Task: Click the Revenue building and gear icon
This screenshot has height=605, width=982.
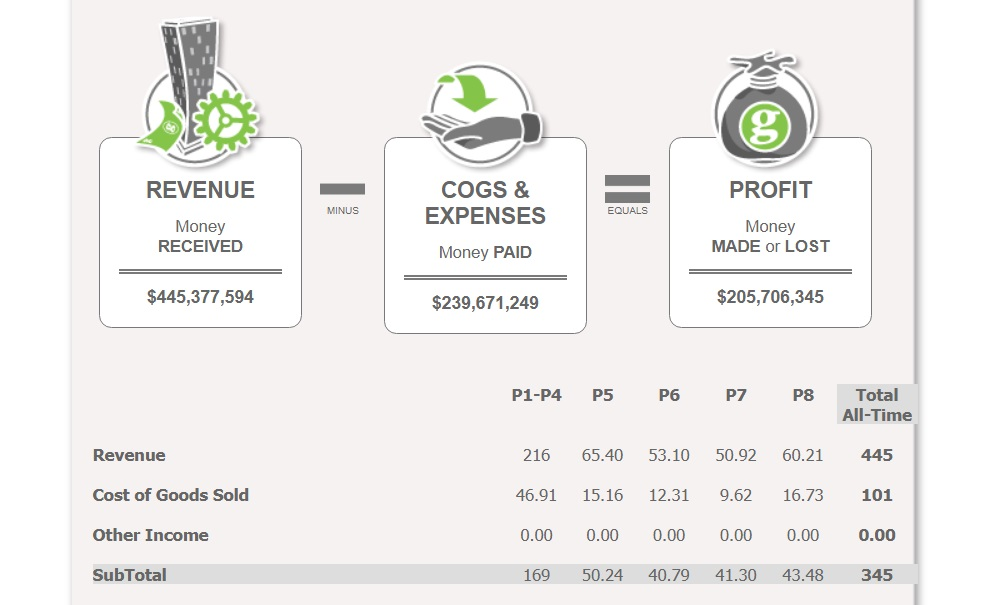Action: click(200, 90)
